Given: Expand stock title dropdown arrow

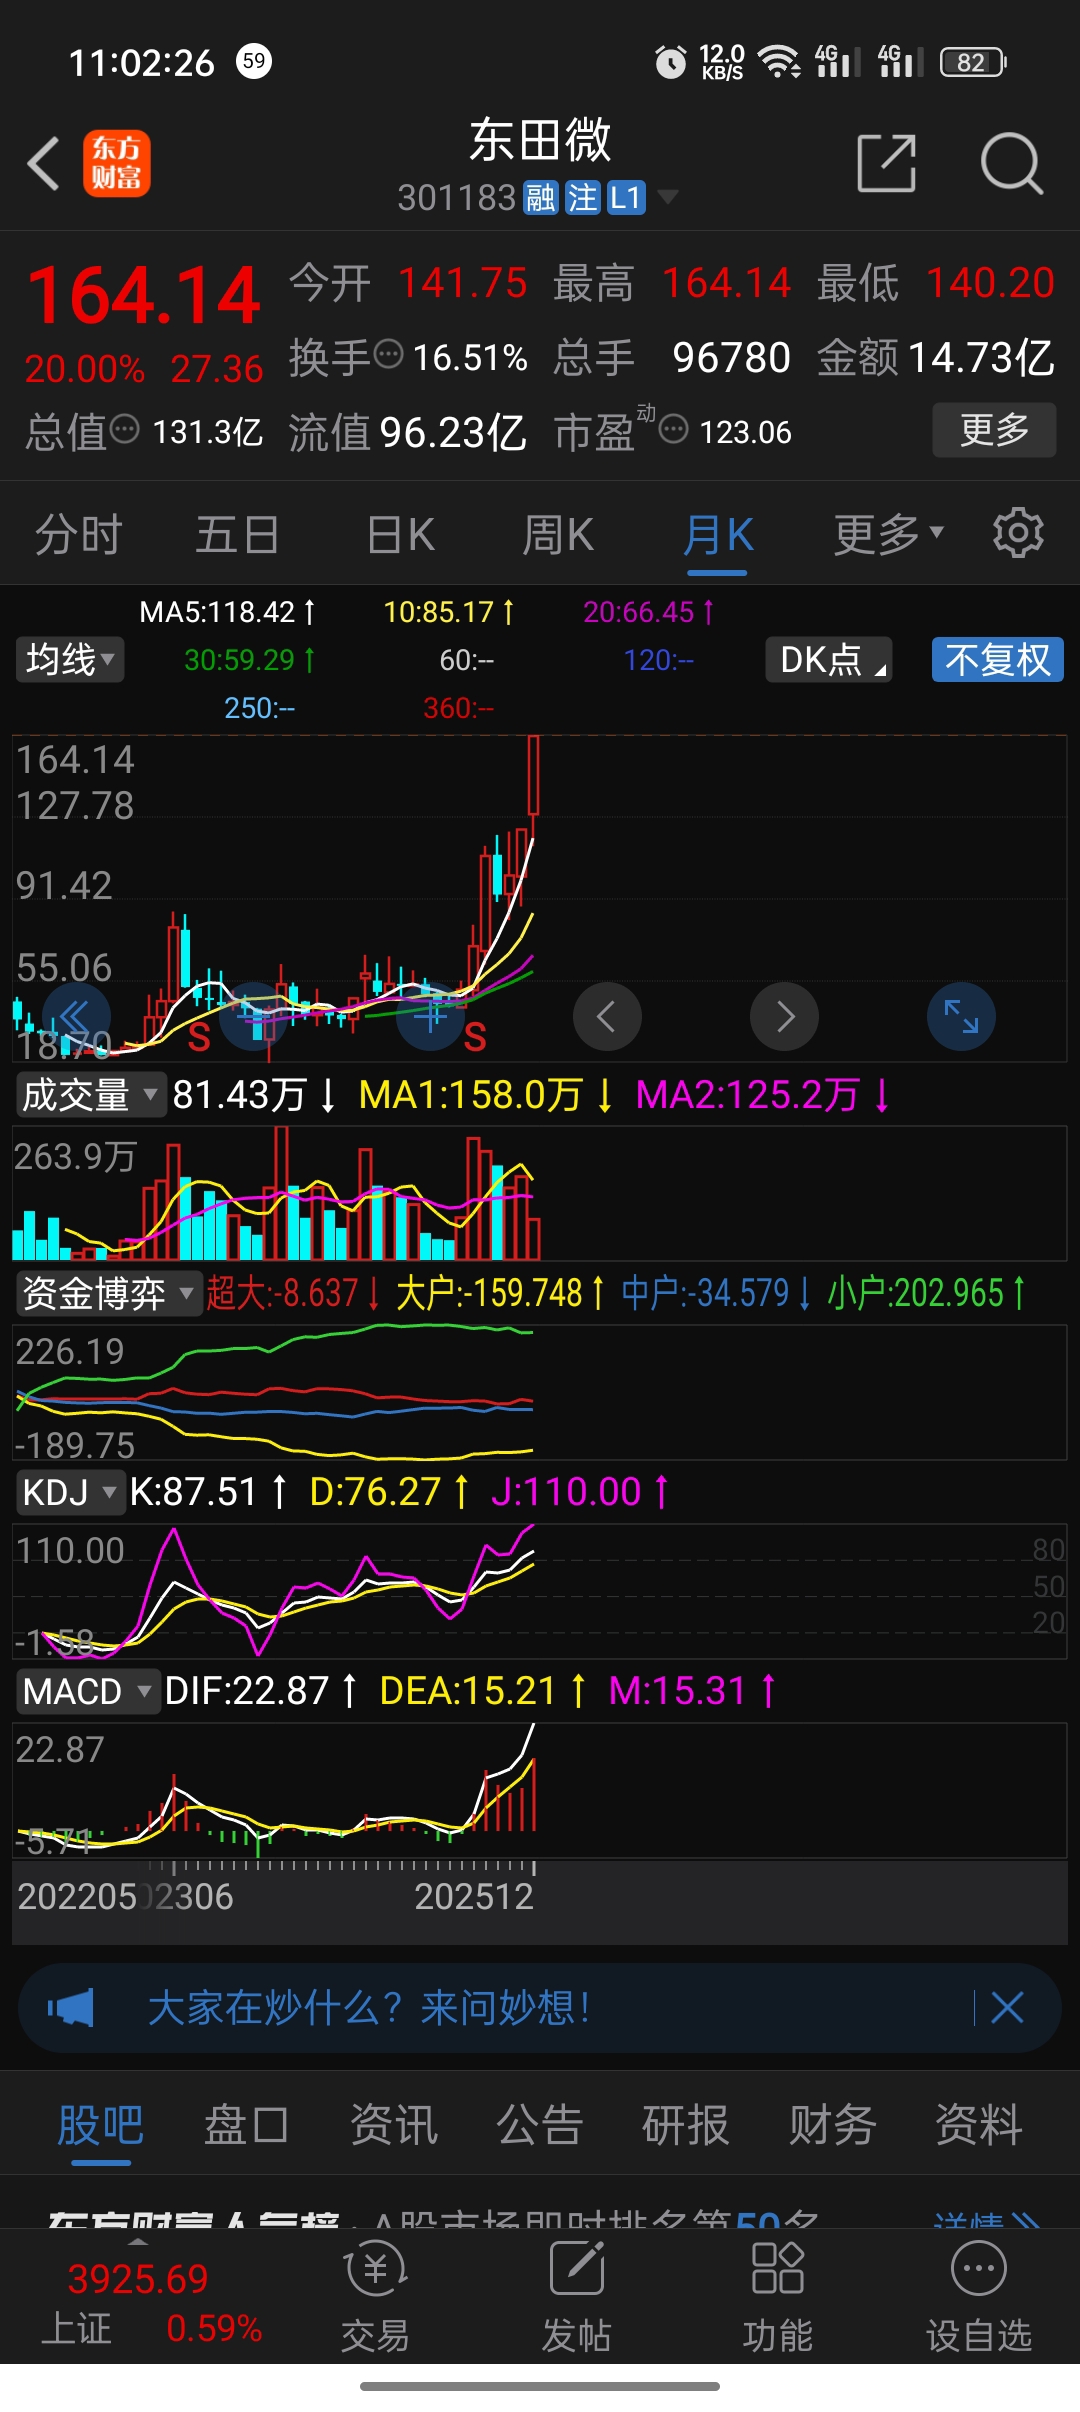Looking at the screenshot, I should click(667, 196).
